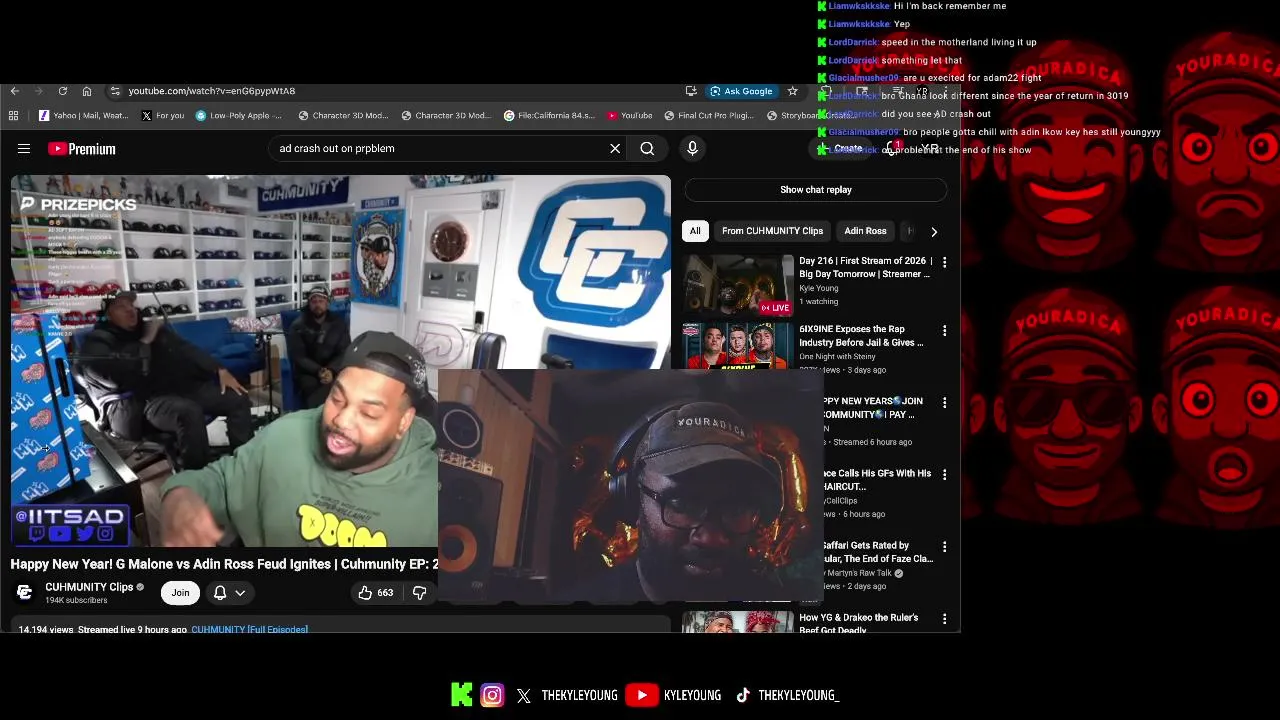1280x720 pixels.
Task: Expand notification bell options for channel
Action: 240,593
